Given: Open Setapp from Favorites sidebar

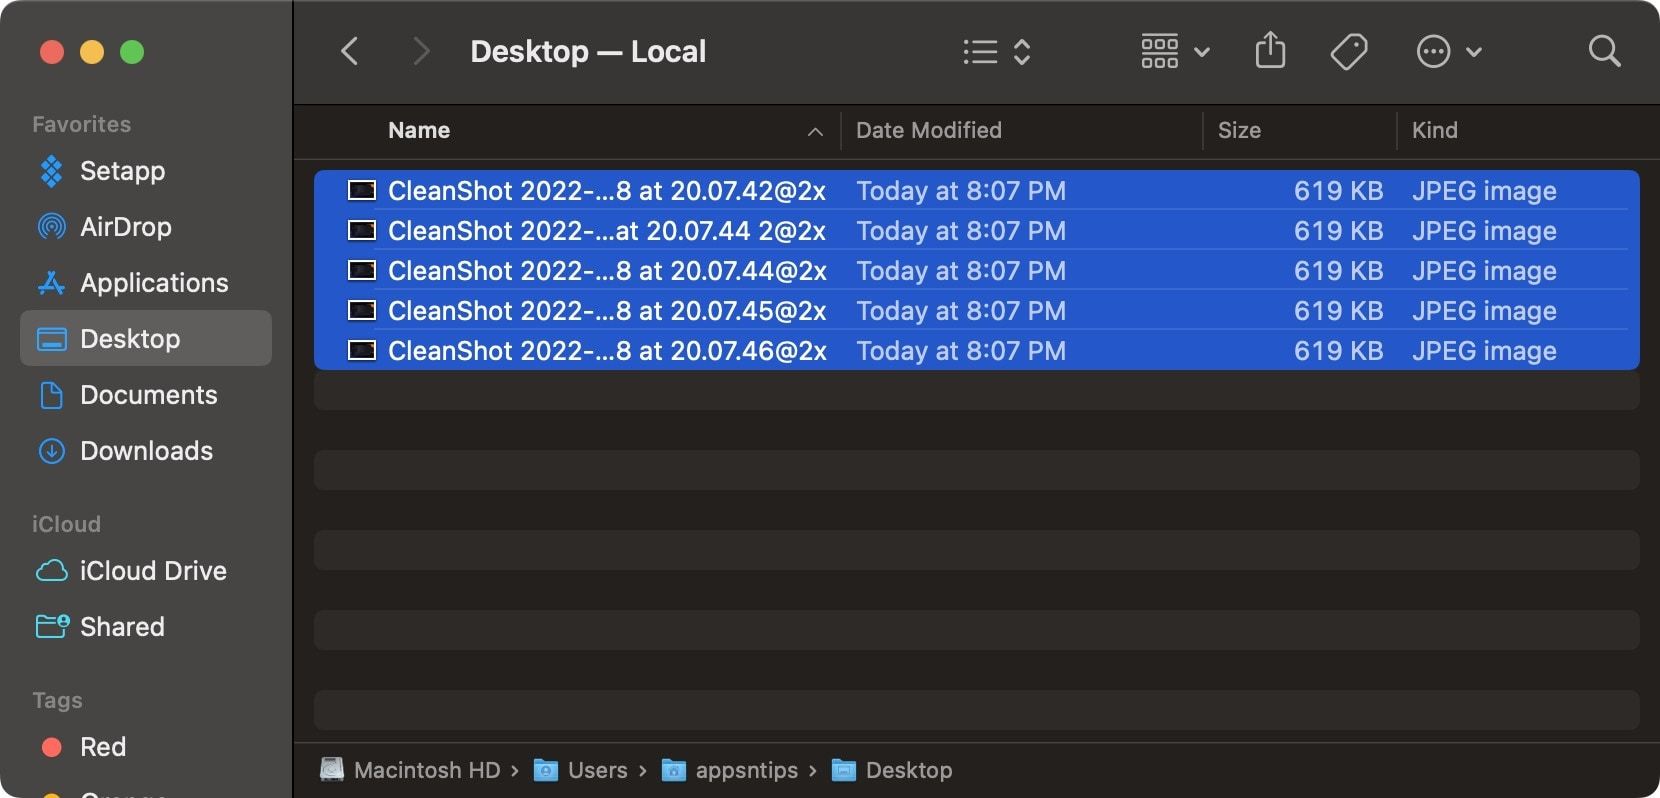Looking at the screenshot, I should pyautogui.click(x=122, y=171).
